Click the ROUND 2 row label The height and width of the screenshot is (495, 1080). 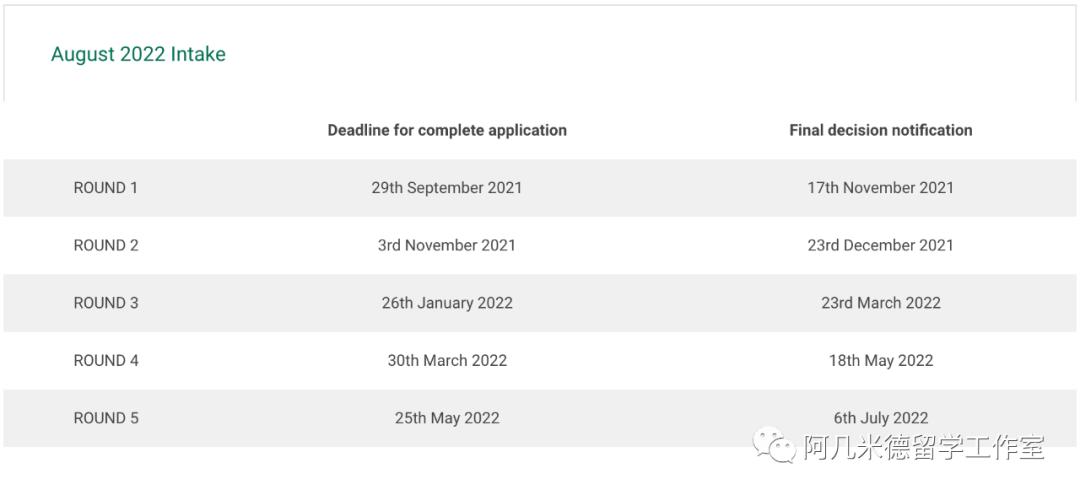[x=106, y=245]
